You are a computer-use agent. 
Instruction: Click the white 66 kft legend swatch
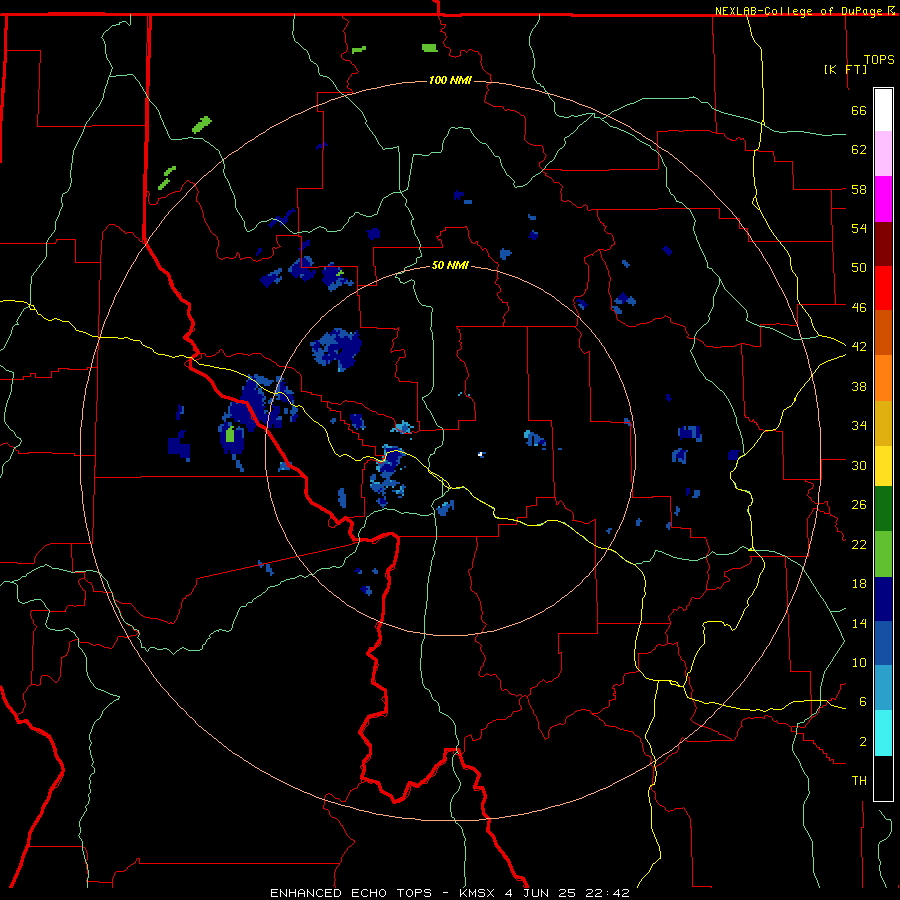pyautogui.click(x=883, y=110)
